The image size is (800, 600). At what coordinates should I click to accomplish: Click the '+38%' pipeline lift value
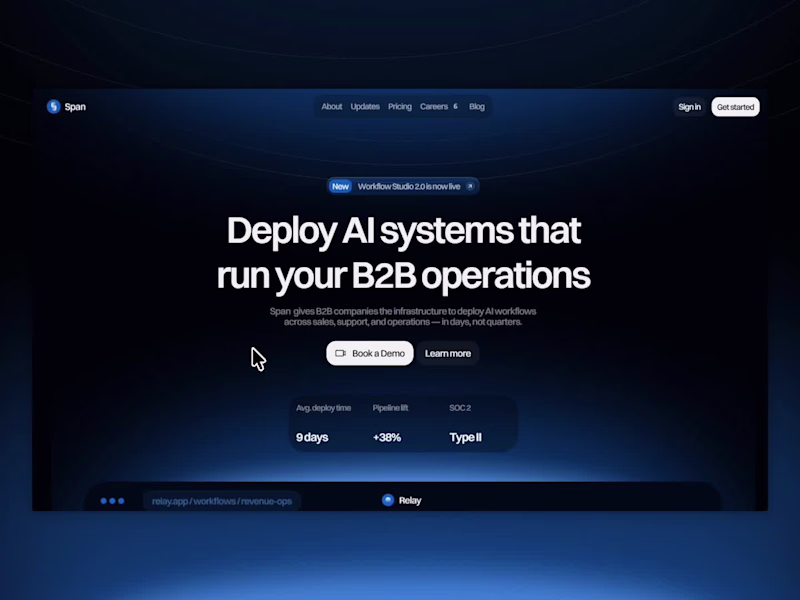click(x=387, y=437)
